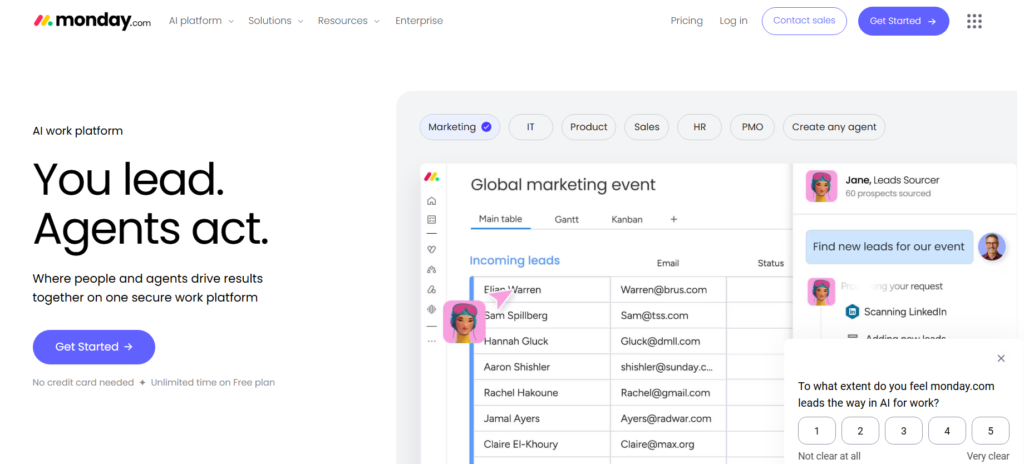
Task: Expand the Resources dropdown menu
Action: tap(349, 21)
